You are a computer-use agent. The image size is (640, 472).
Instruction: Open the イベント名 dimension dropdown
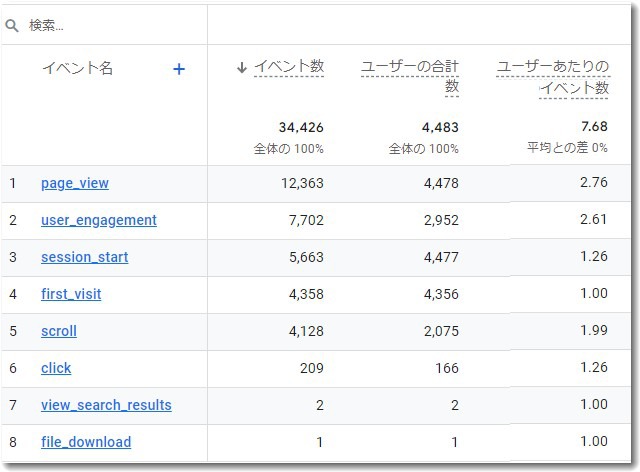(x=77, y=69)
